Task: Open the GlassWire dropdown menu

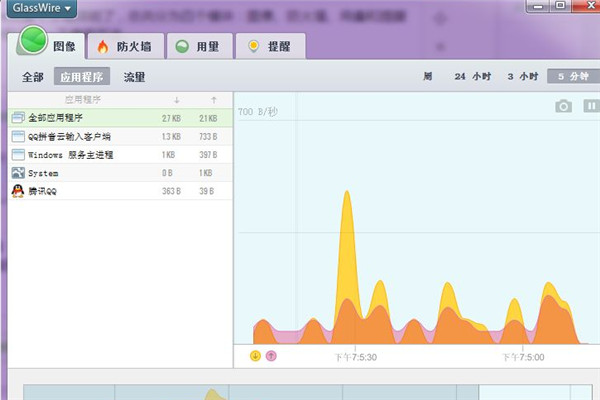Action: (42, 8)
